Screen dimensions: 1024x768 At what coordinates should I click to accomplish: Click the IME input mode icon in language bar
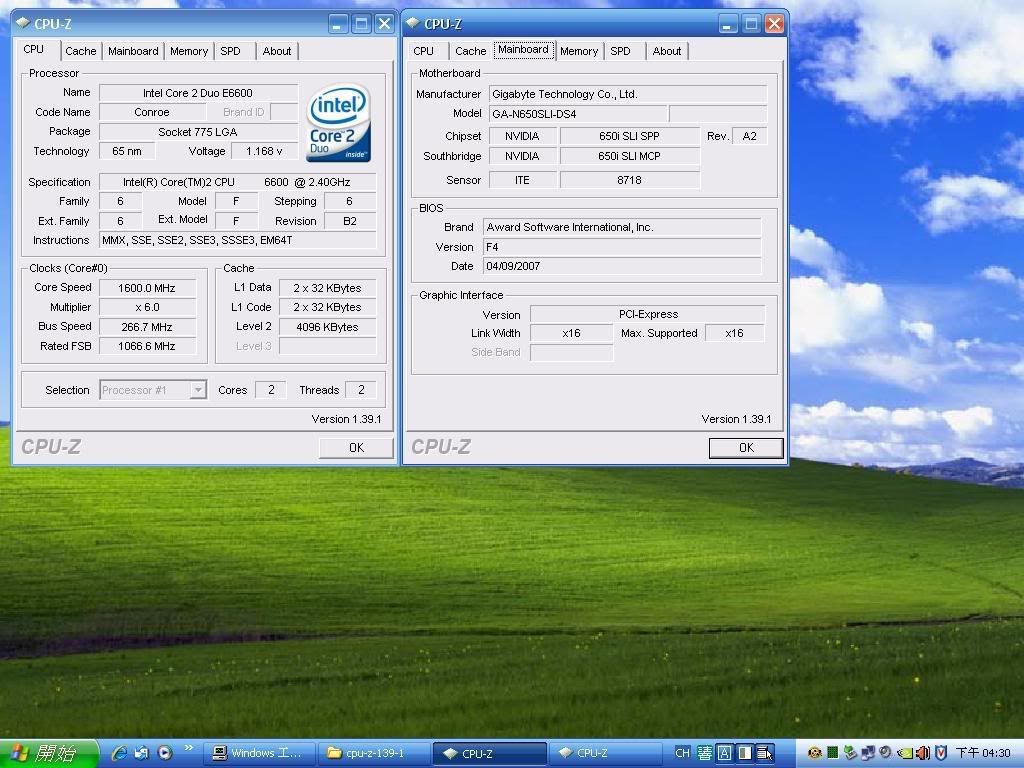[x=704, y=753]
